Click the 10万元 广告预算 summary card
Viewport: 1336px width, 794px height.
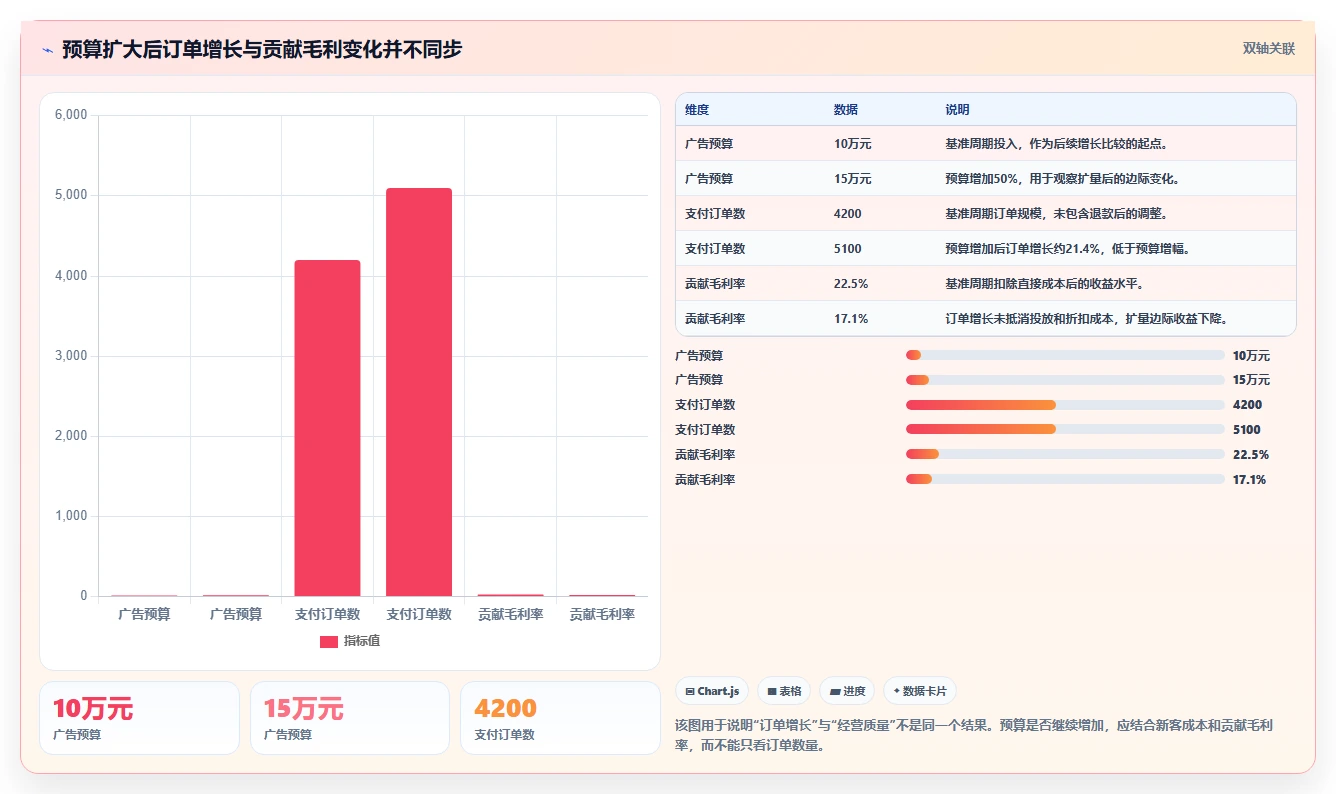pyautogui.click(x=139, y=718)
